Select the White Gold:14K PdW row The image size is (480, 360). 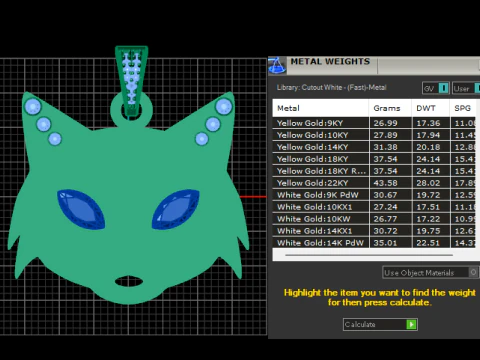pyautogui.click(x=374, y=243)
